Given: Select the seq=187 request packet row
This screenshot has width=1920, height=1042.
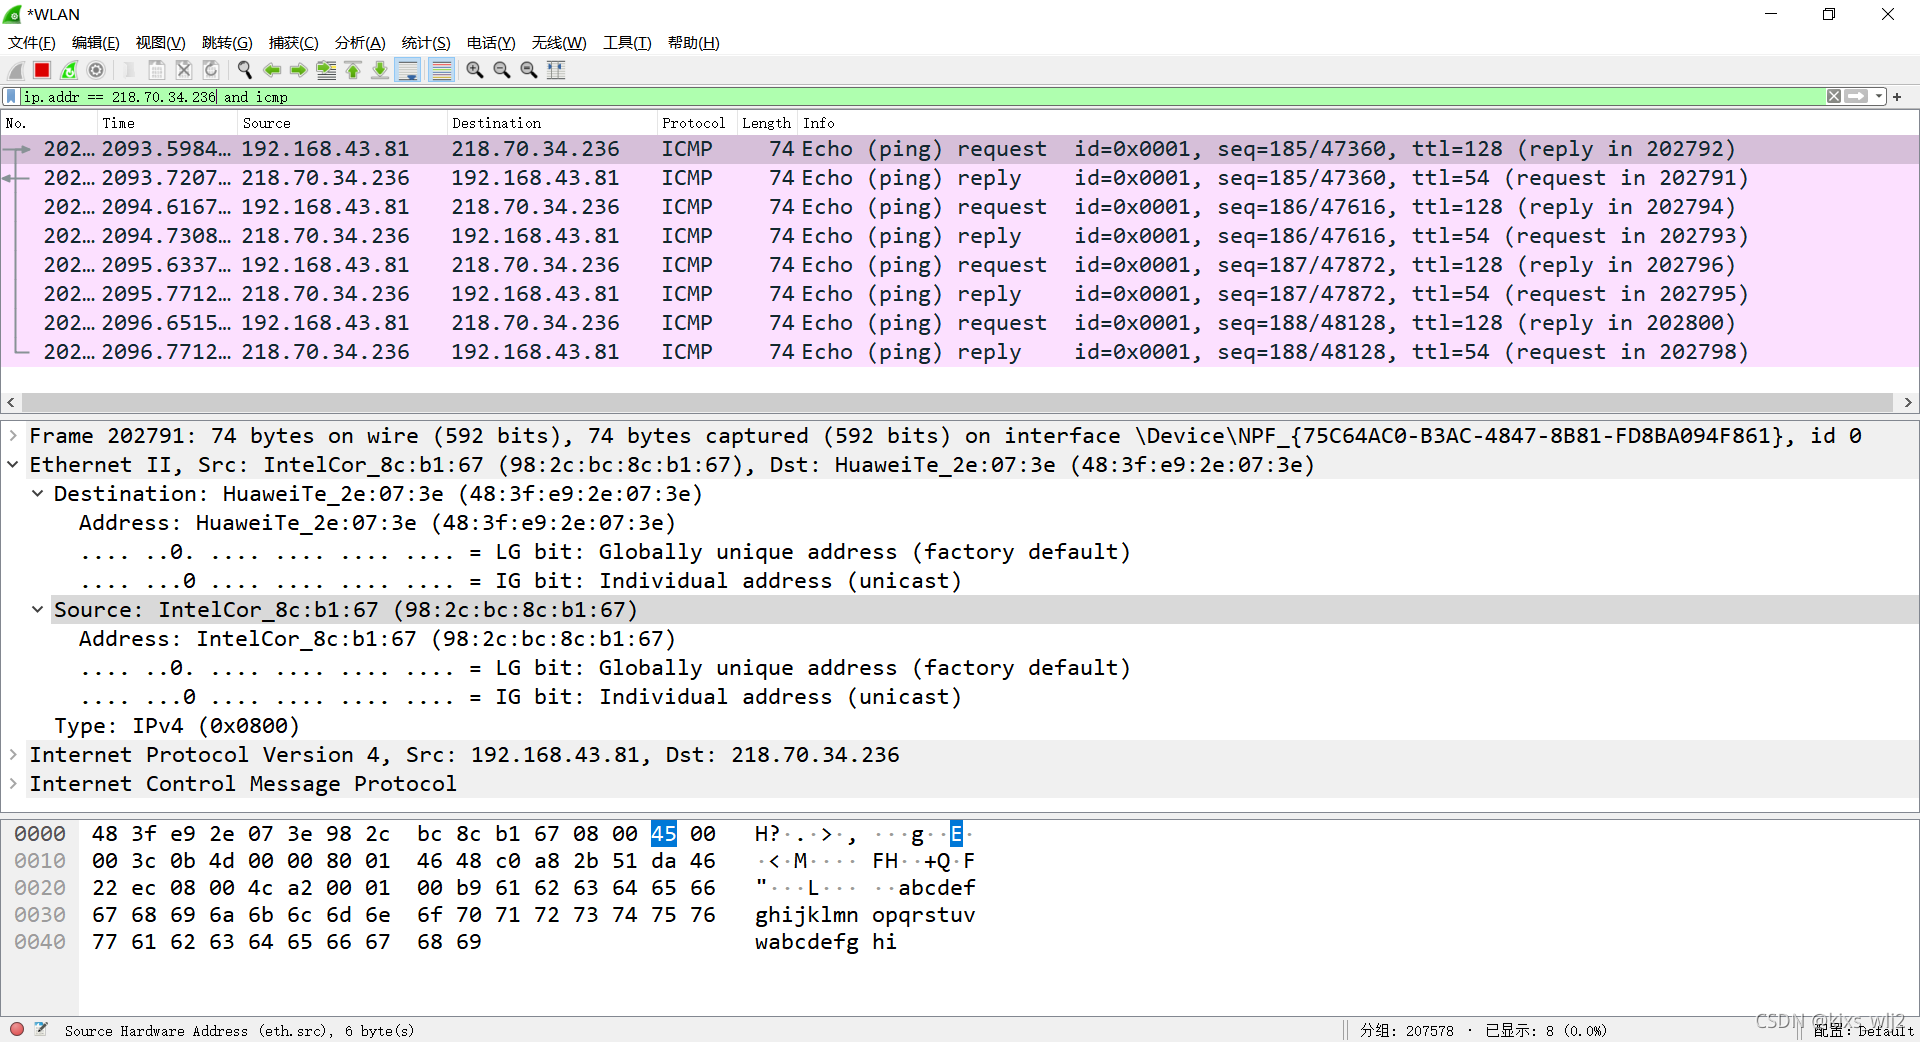Looking at the screenshot, I should tap(960, 265).
